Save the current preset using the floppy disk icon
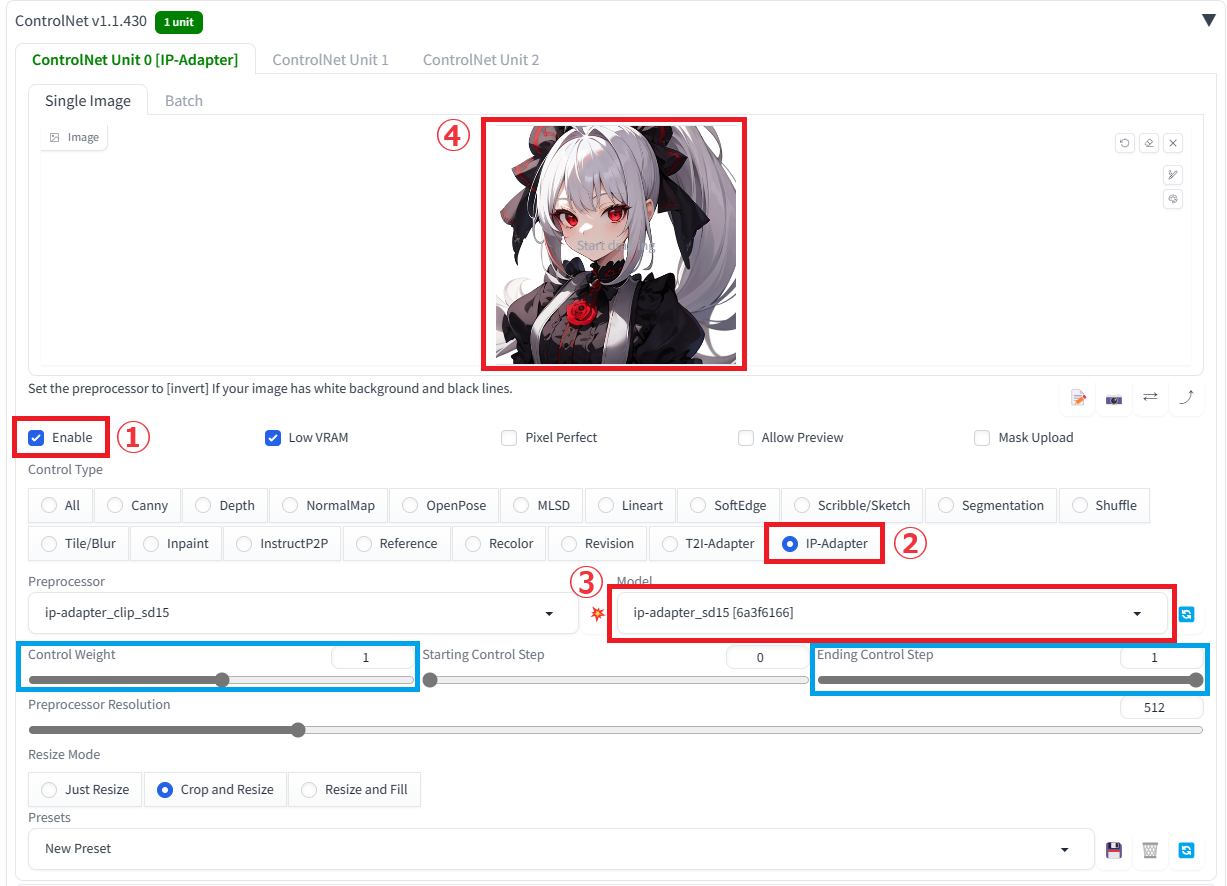Screen dimensions: 1227x886 click(x=1114, y=850)
